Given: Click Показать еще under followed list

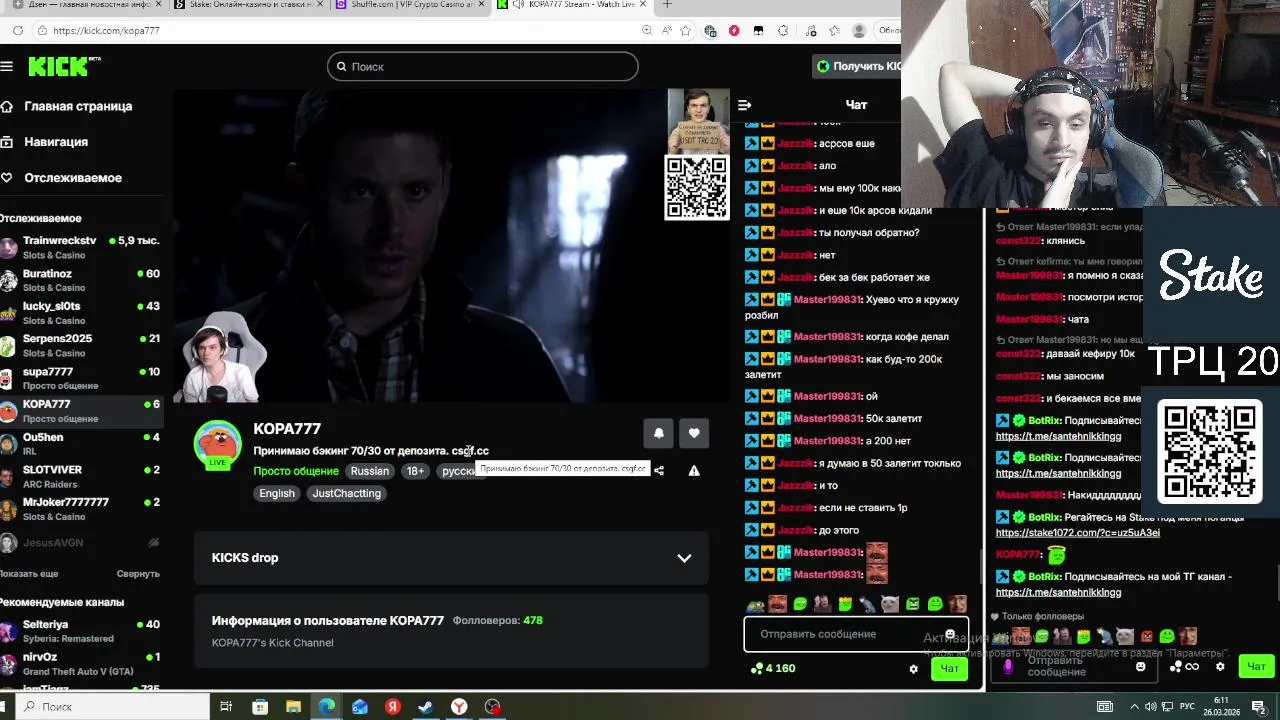Looking at the screenshot, I should 29,574.
